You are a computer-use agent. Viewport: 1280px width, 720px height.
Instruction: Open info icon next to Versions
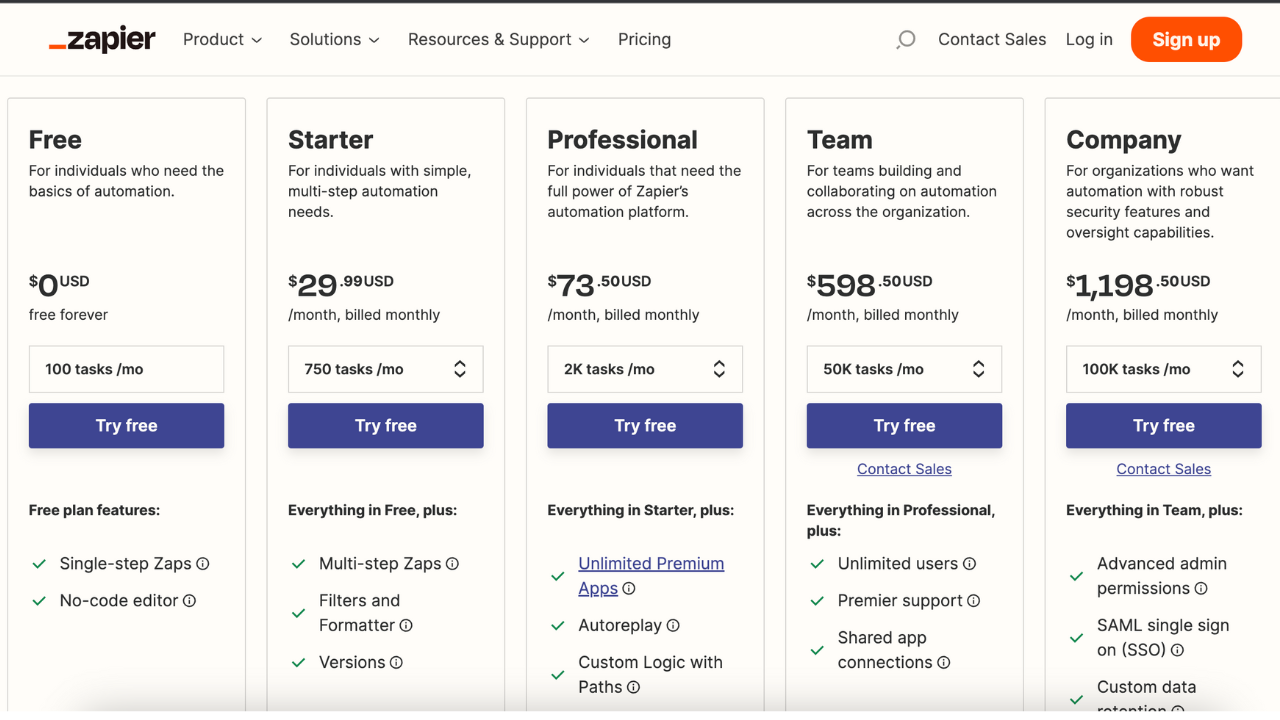(396, 663)
